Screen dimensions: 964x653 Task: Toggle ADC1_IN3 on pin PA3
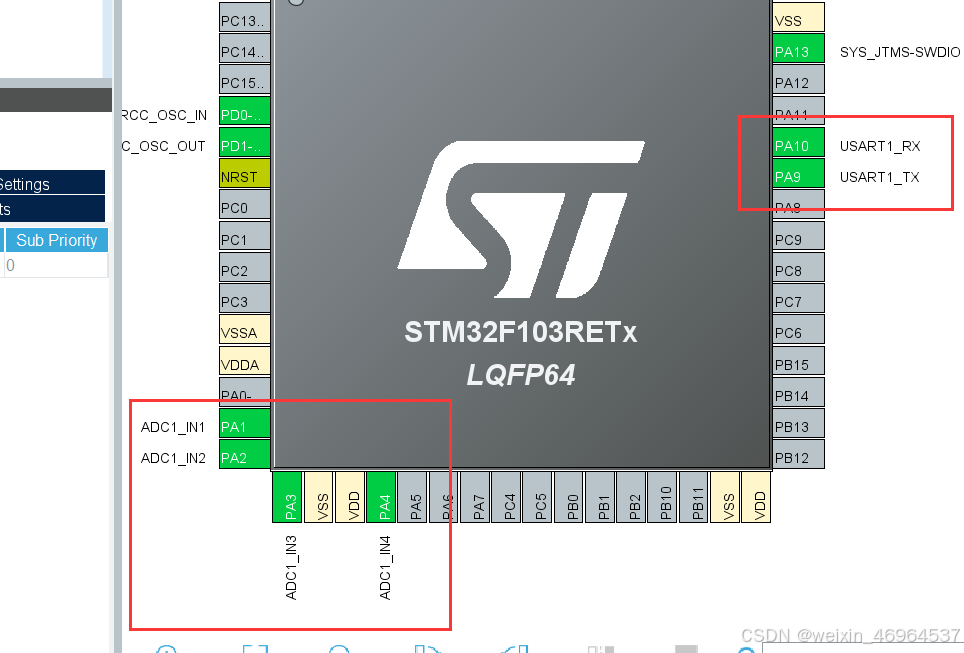click(x=289, y=498)
